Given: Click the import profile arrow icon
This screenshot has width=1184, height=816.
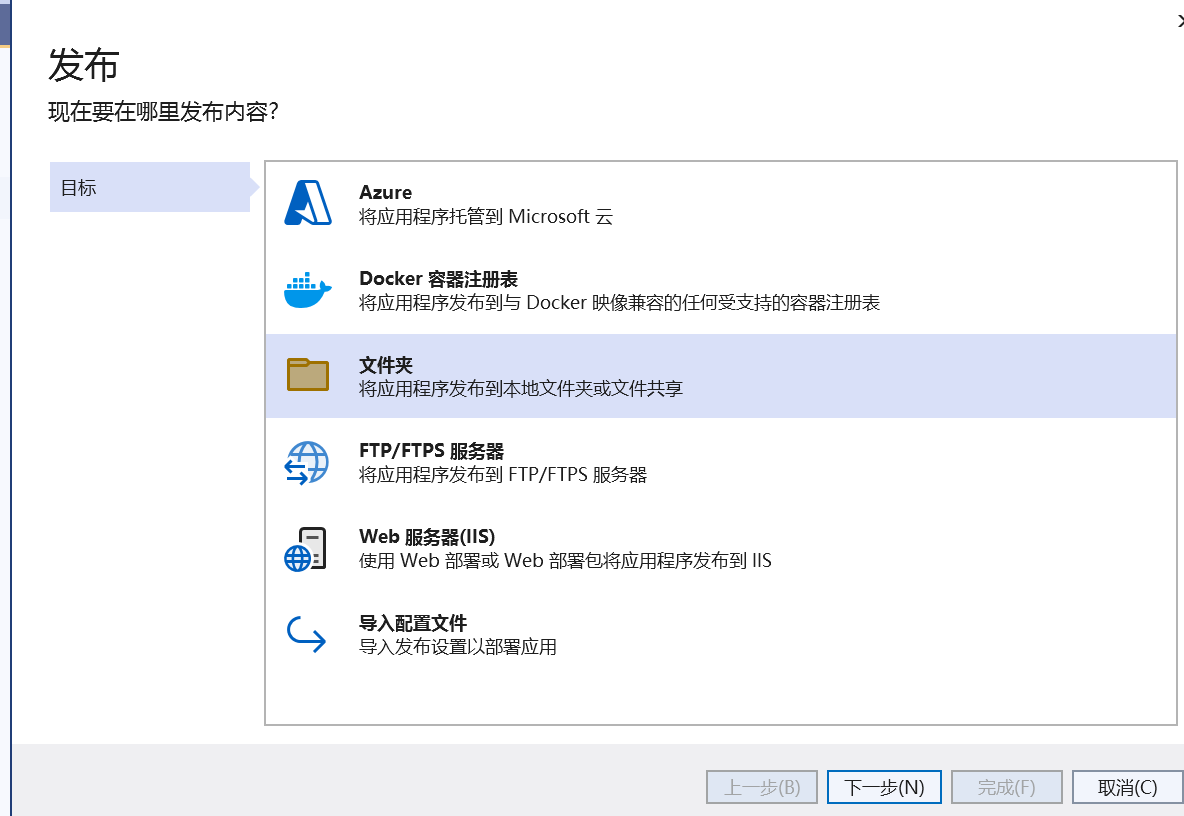Looking at the screenshot, I should (x=307, y=635).
